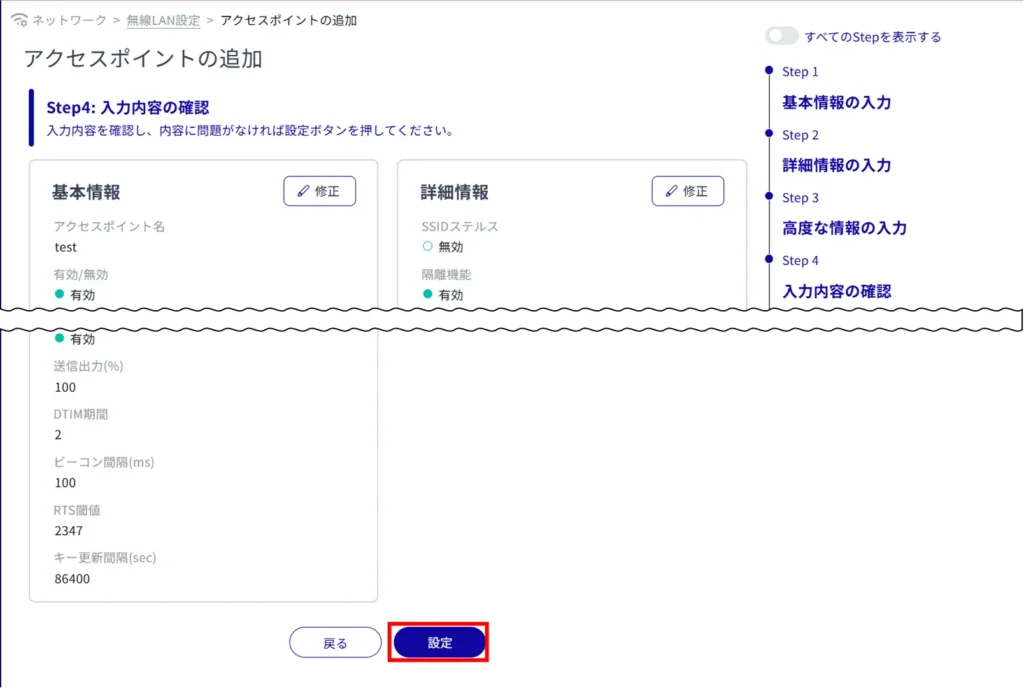1024x688 pixels.
Task: Click the 無効 indicator under SSIDステルス
Action: click(x=428, y=247)
